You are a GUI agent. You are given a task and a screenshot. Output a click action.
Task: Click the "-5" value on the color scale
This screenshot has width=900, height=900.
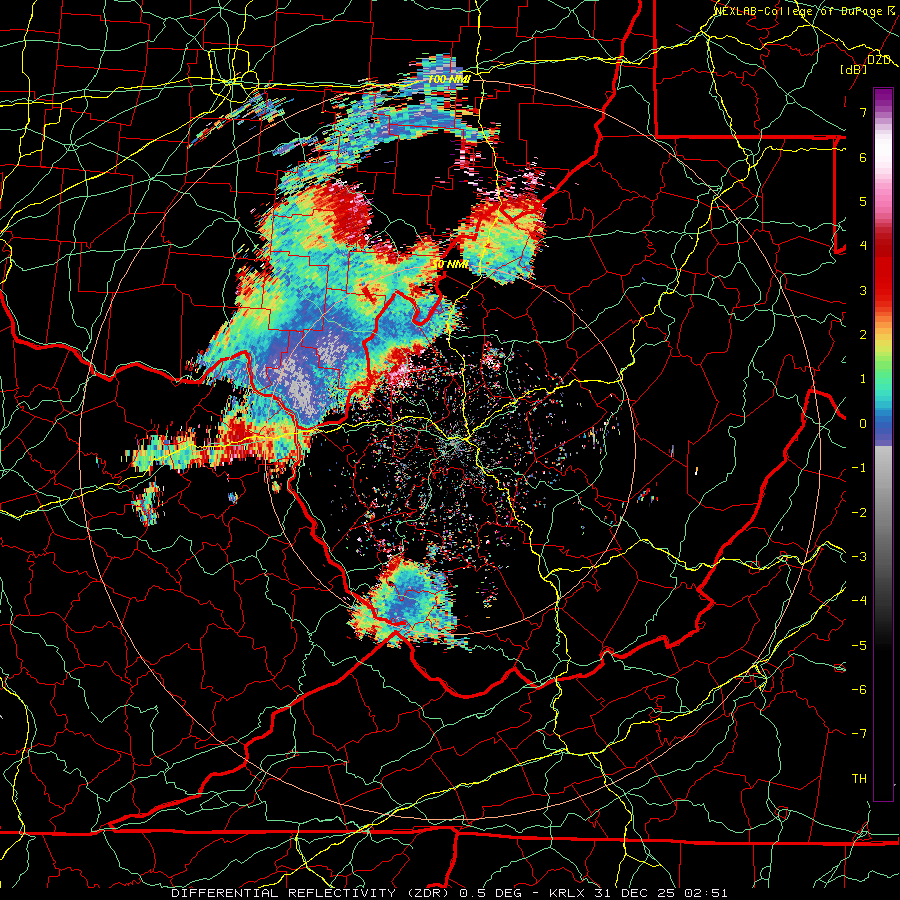click(x=859, y=646)
